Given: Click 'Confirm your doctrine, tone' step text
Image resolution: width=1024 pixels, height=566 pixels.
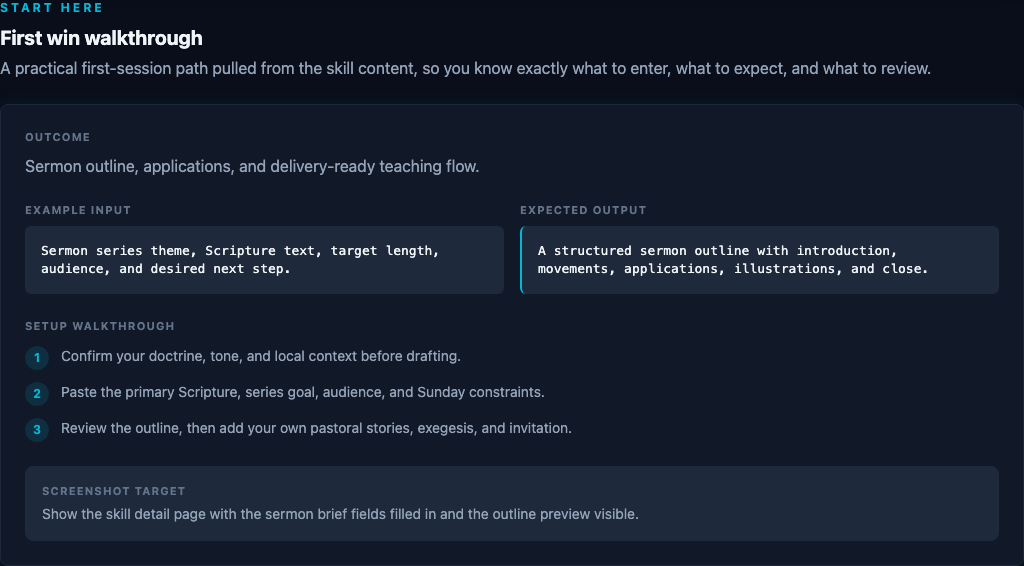Looking at the screenshot, I should pyautogui.click(x=261, y=356).
